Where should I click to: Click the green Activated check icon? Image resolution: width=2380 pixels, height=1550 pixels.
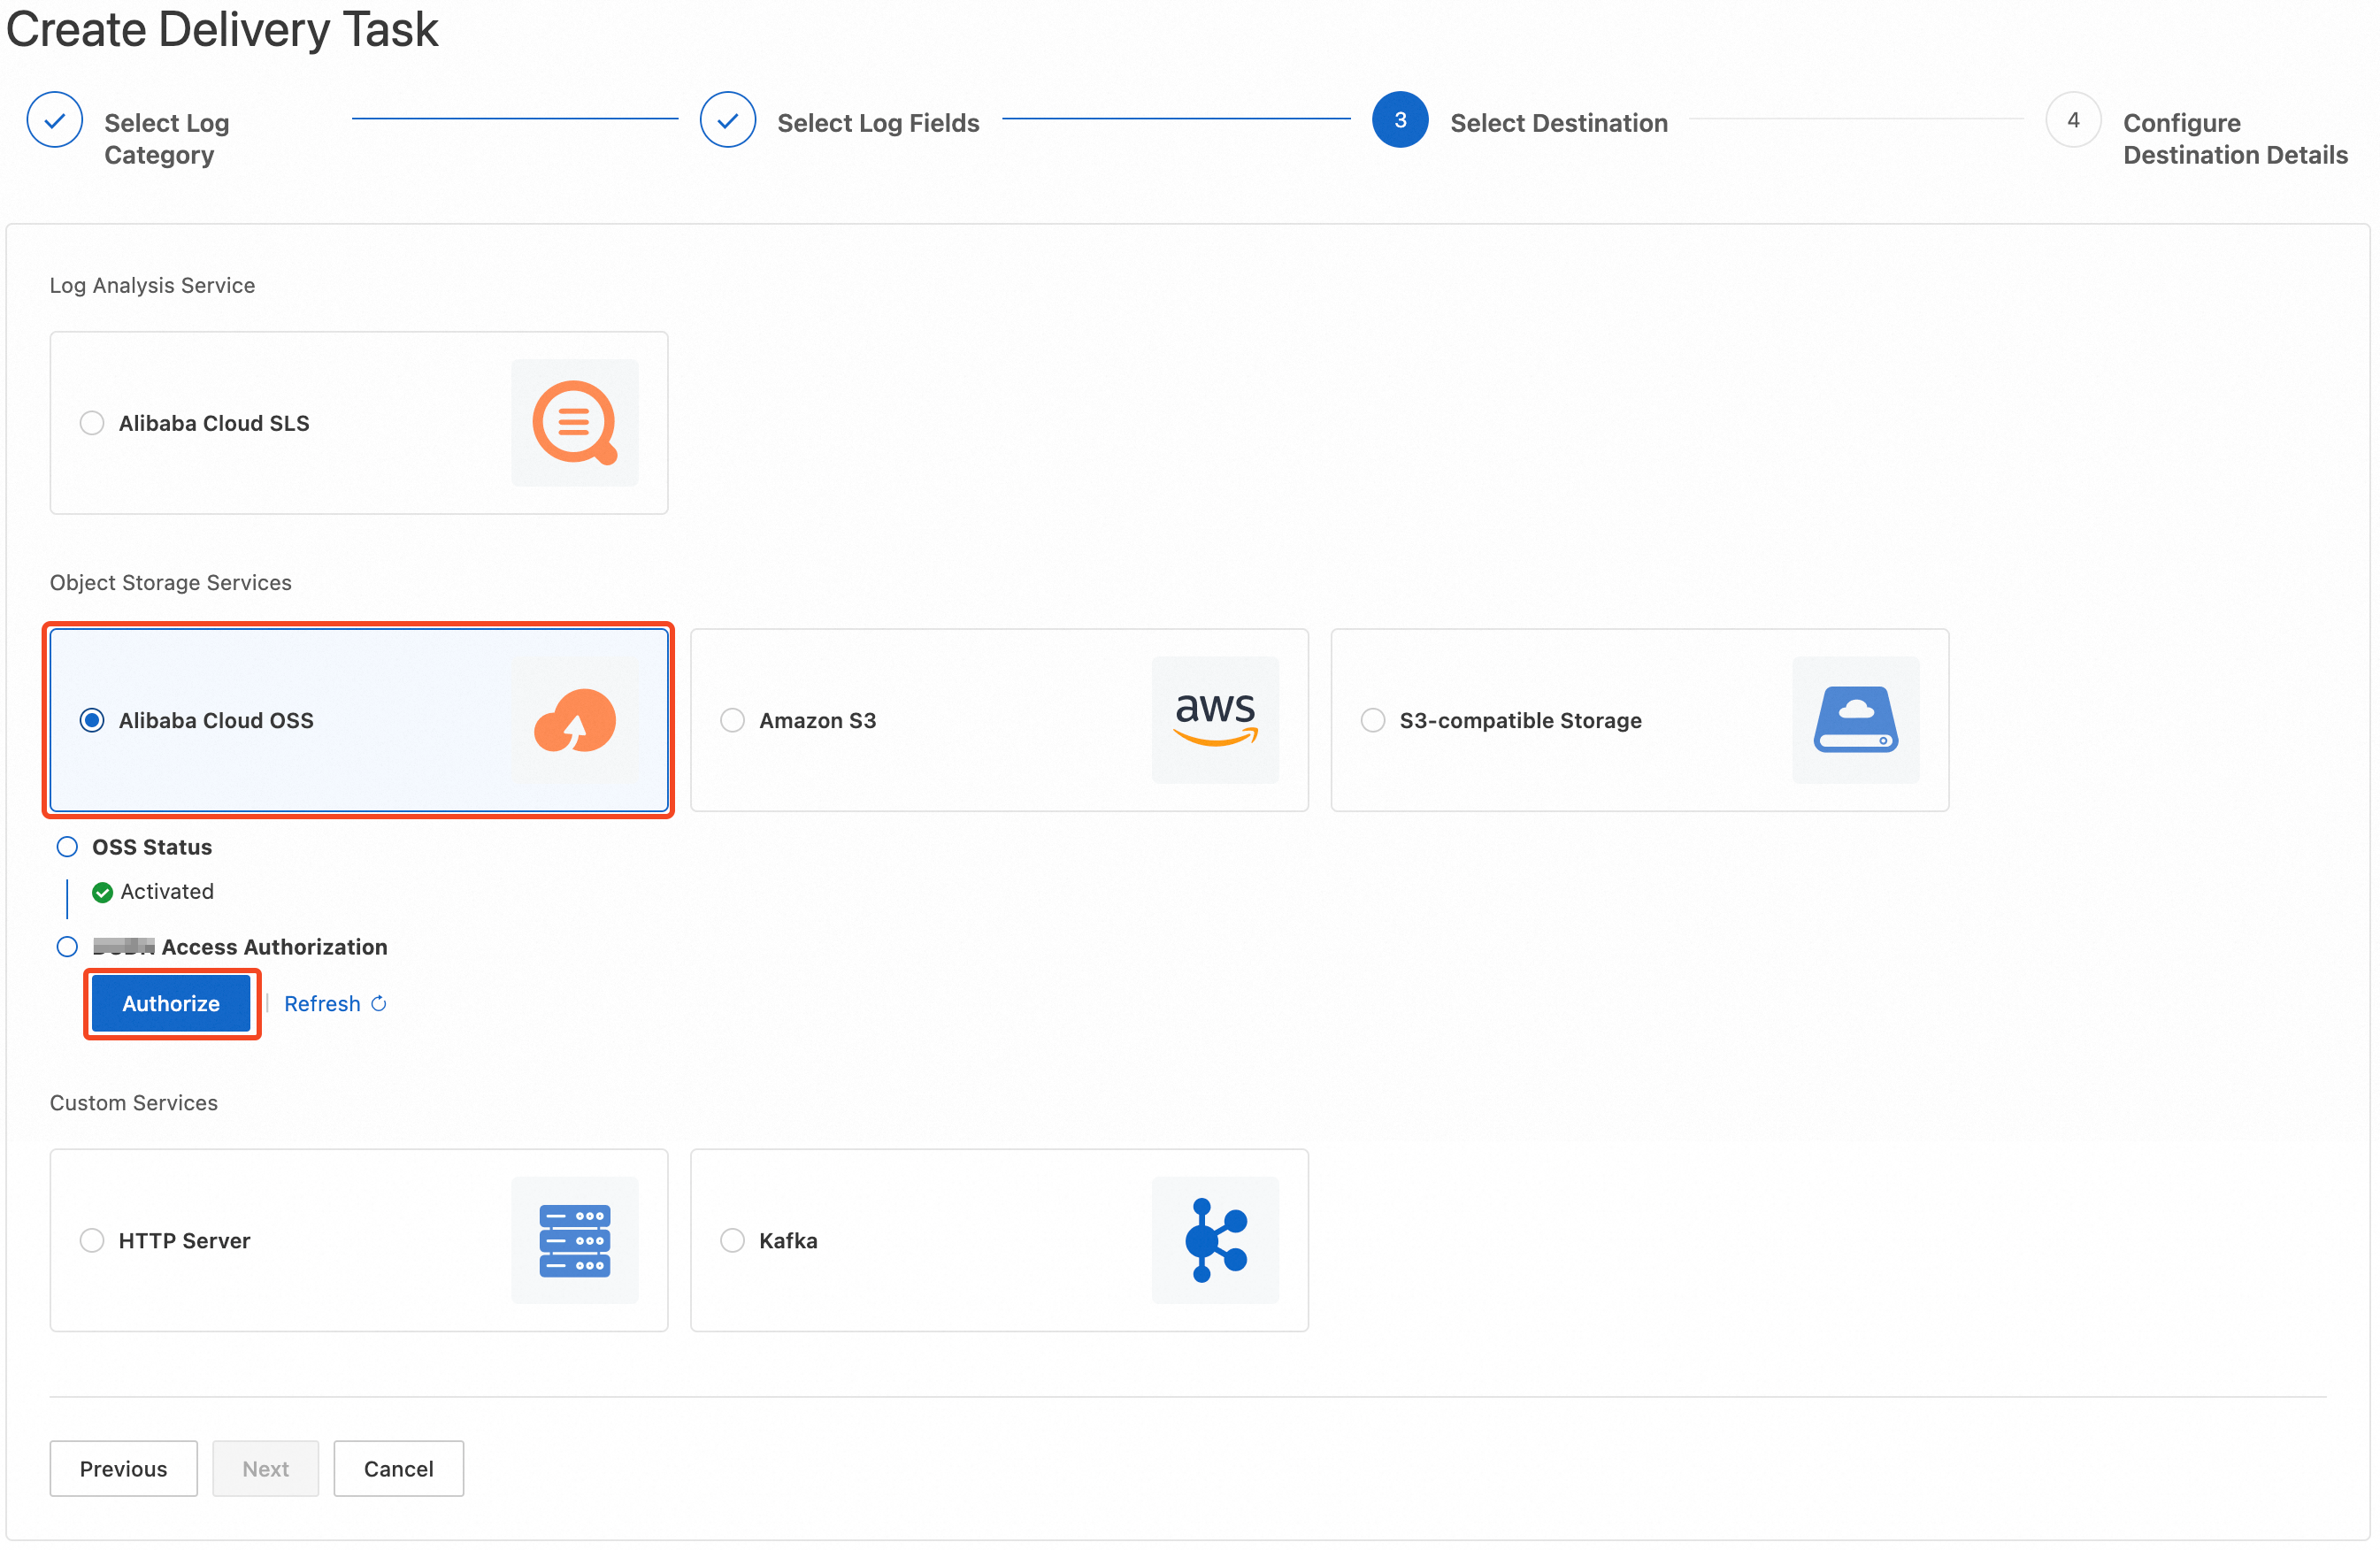(x=102, y=891)
